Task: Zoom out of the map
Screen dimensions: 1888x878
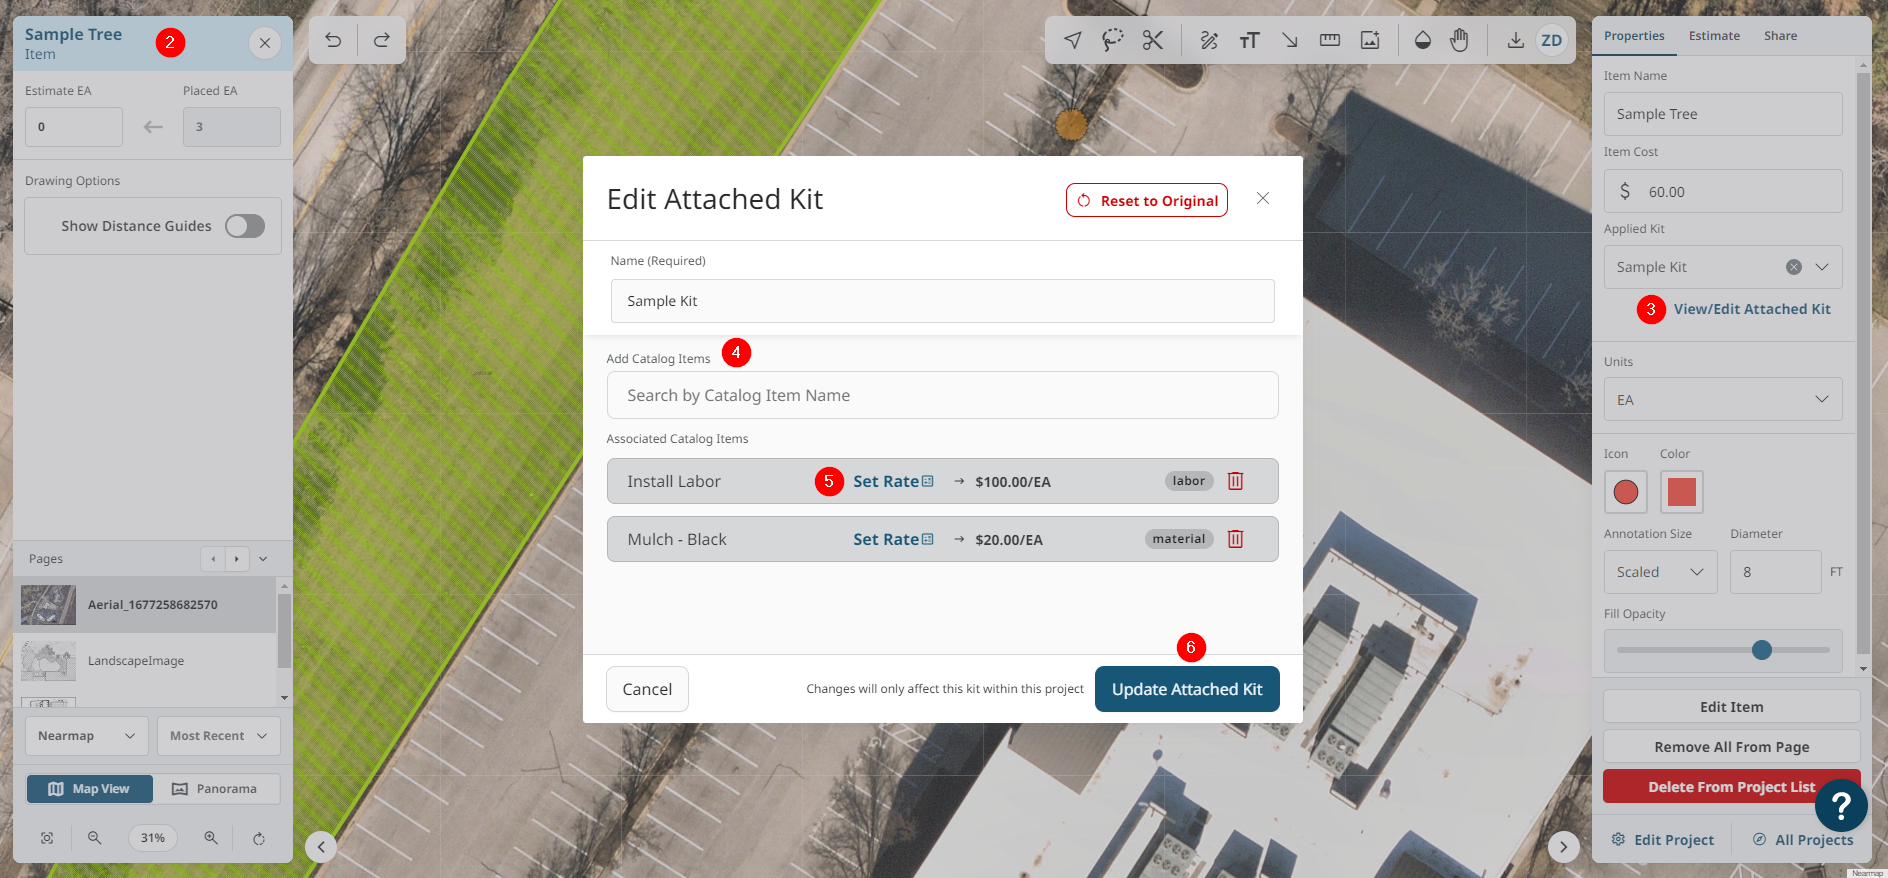Action: click(95, 838)
